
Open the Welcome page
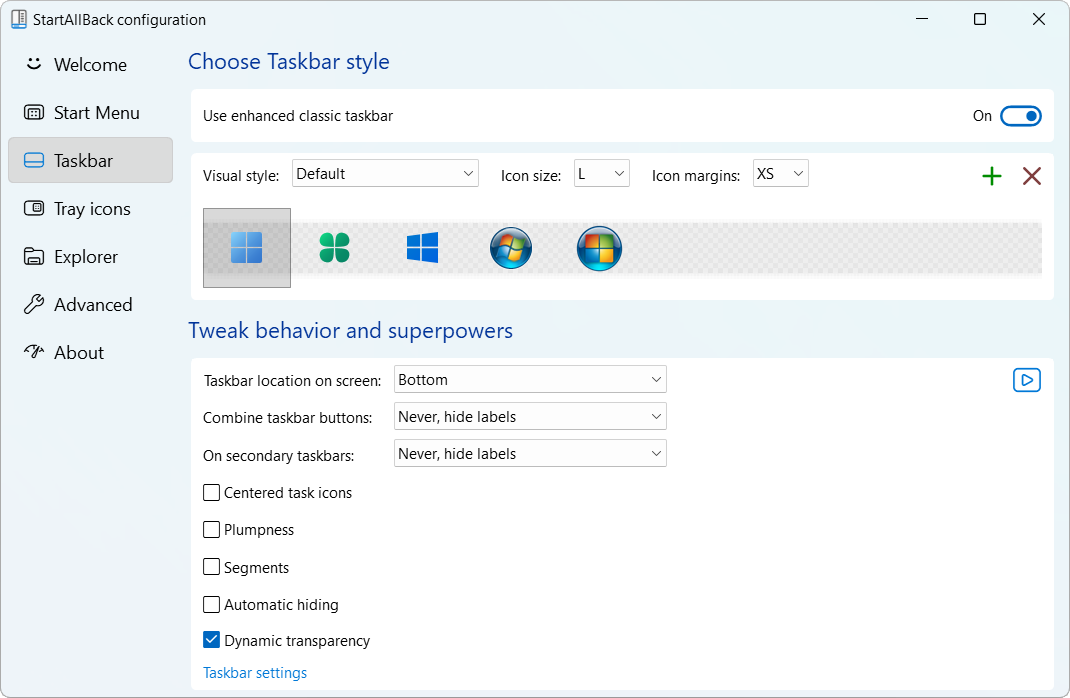point(90,64)
